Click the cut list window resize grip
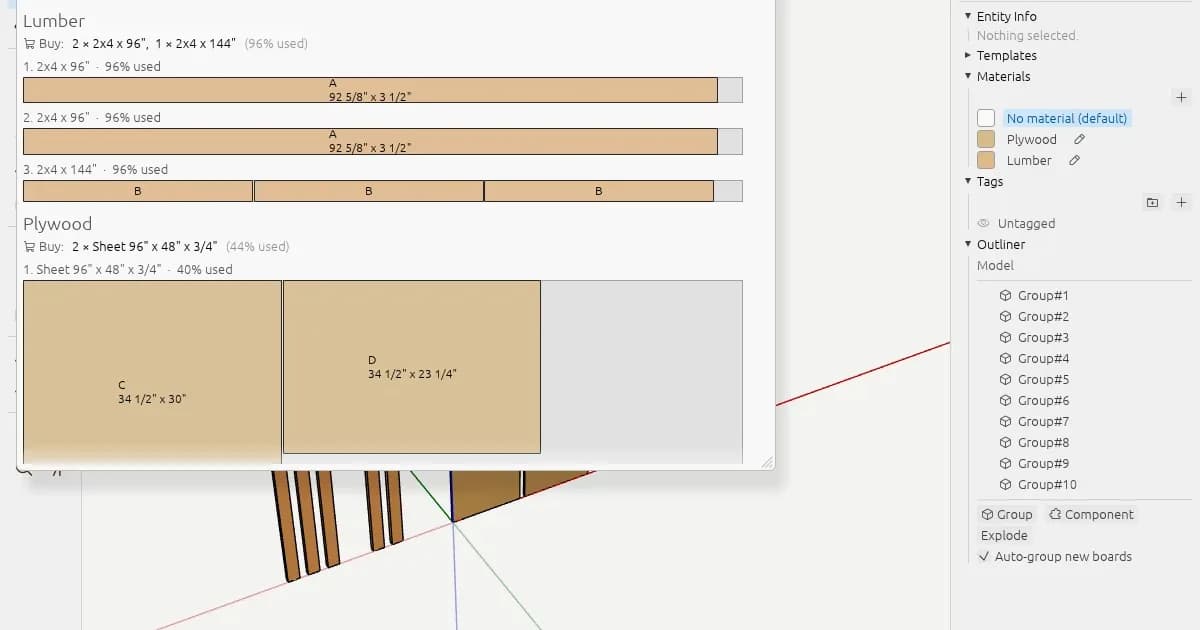 click(x=767, y=462)
